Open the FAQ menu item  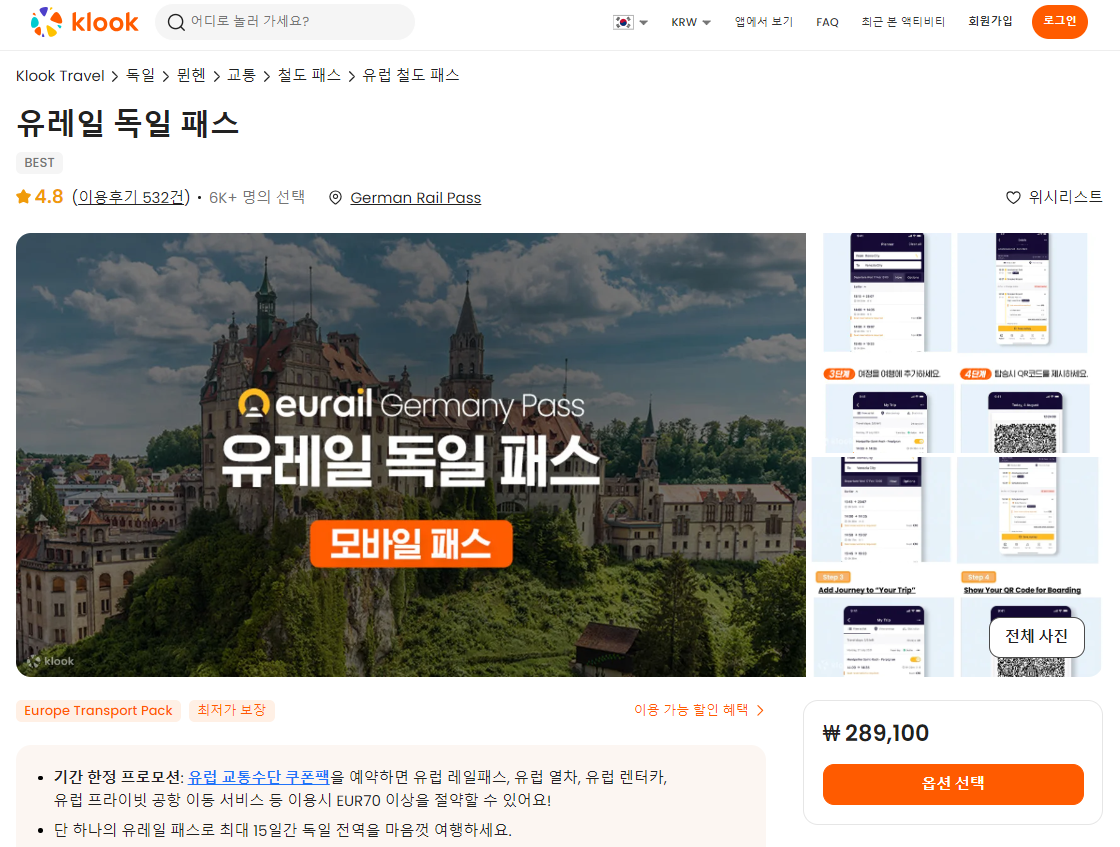[x=827, y=22]
